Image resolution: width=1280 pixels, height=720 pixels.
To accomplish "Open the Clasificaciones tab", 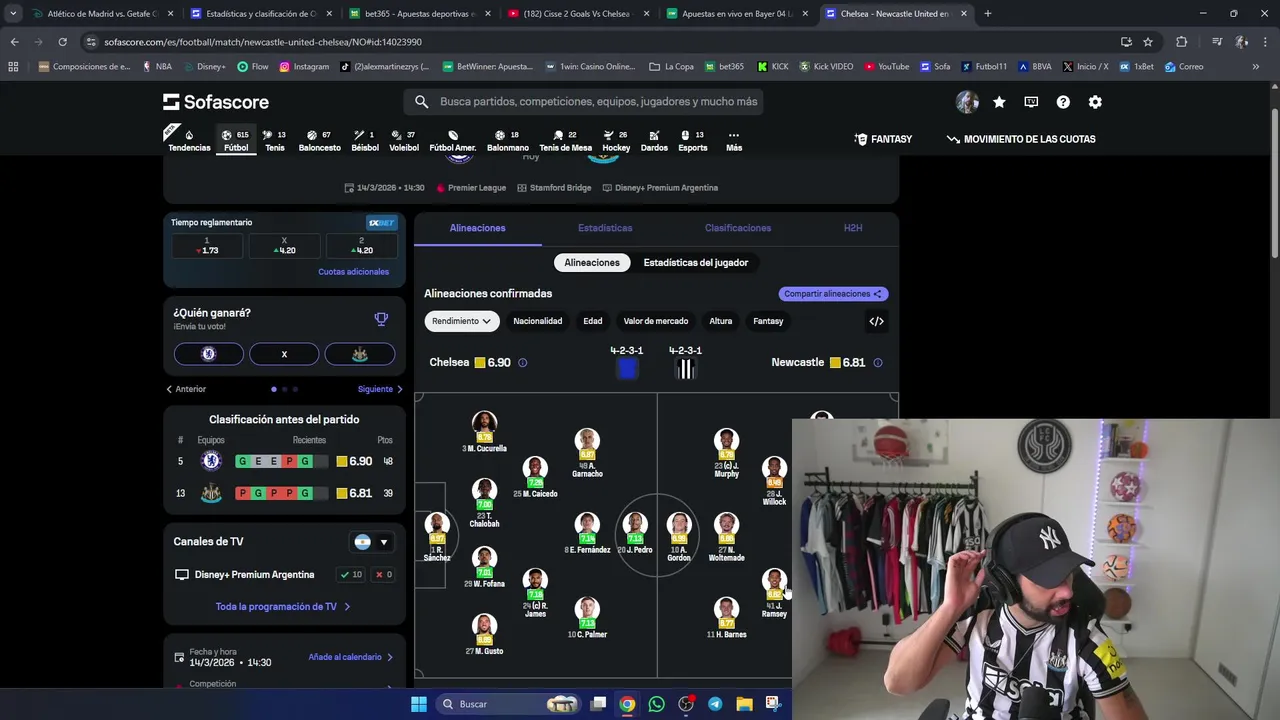I will tap(738, 228).
